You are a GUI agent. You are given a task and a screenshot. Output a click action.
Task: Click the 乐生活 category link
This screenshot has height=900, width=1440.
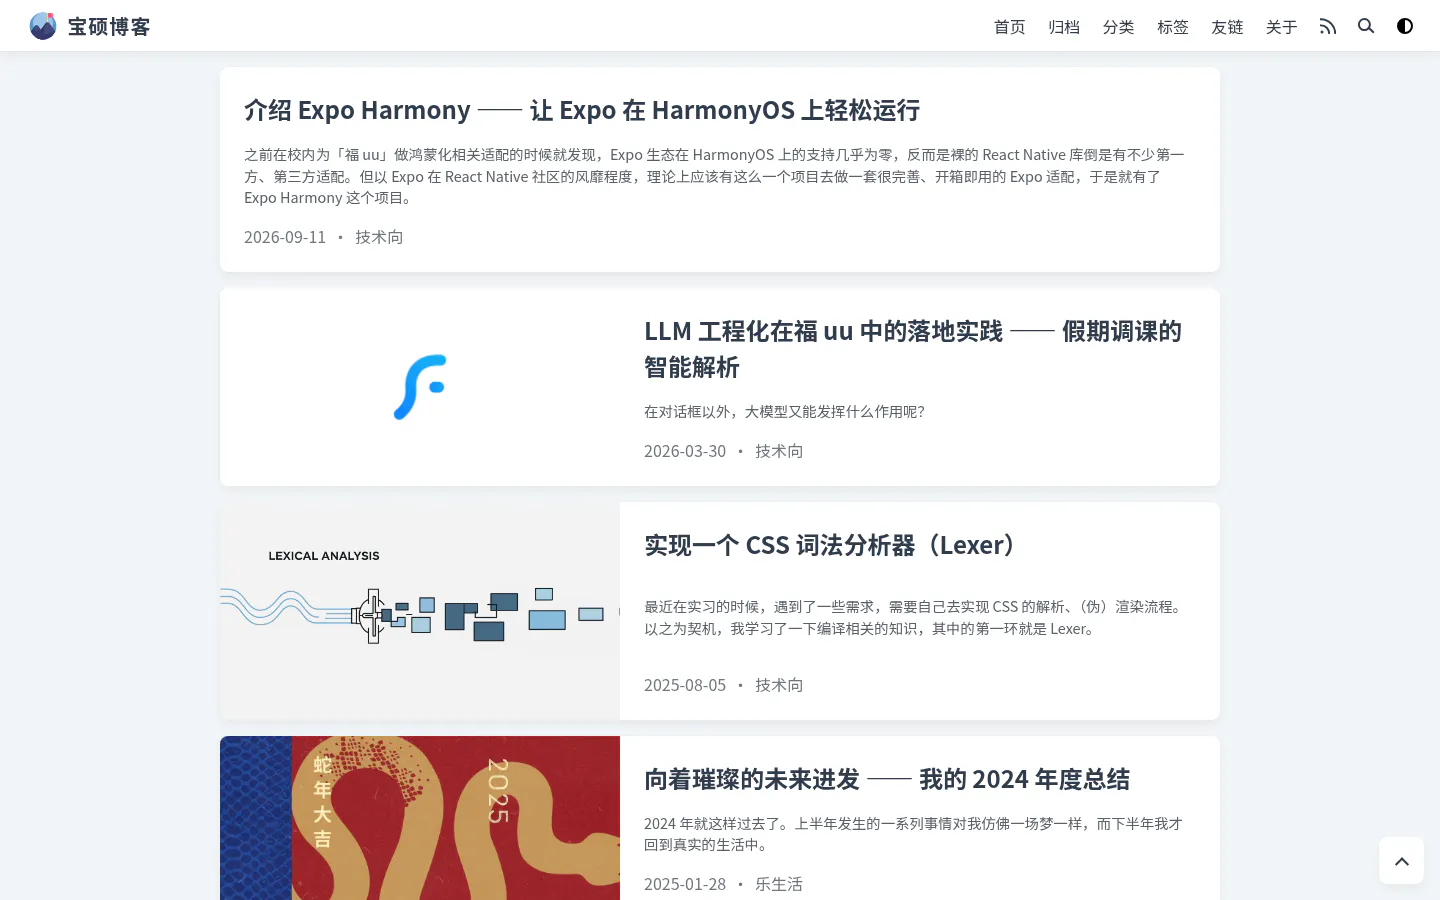(x=779, y=884)
